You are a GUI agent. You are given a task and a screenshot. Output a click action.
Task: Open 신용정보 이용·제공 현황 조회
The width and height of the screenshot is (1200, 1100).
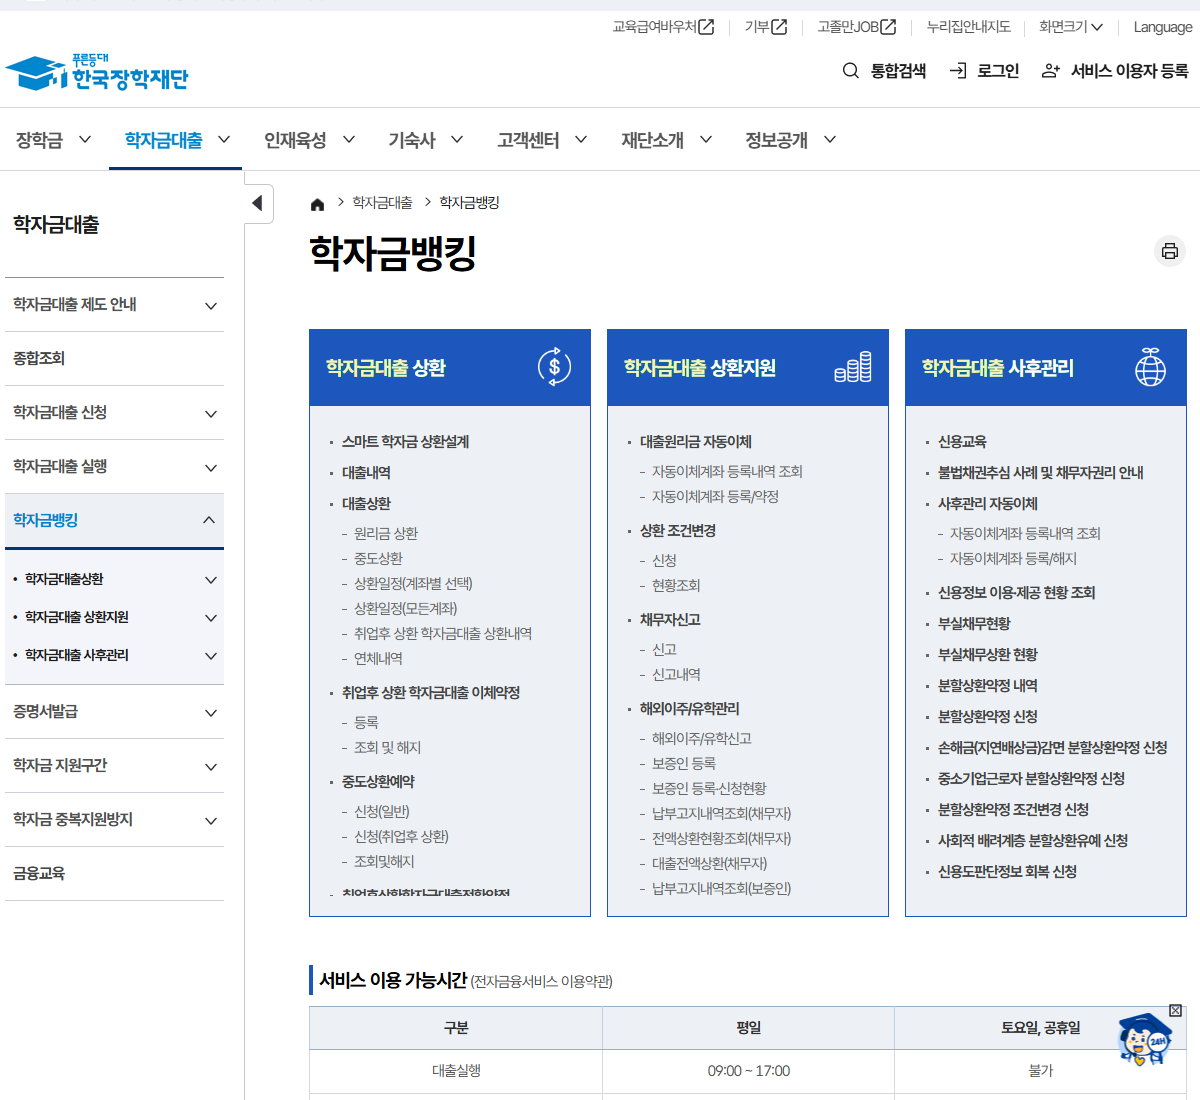pos(1016,593)
